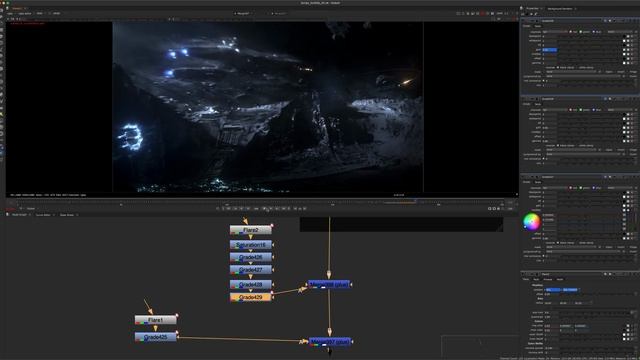Open whitepoint color picker button in top Grade panel
Viewport: 640px width, 360px height.
tap(624, 41)
